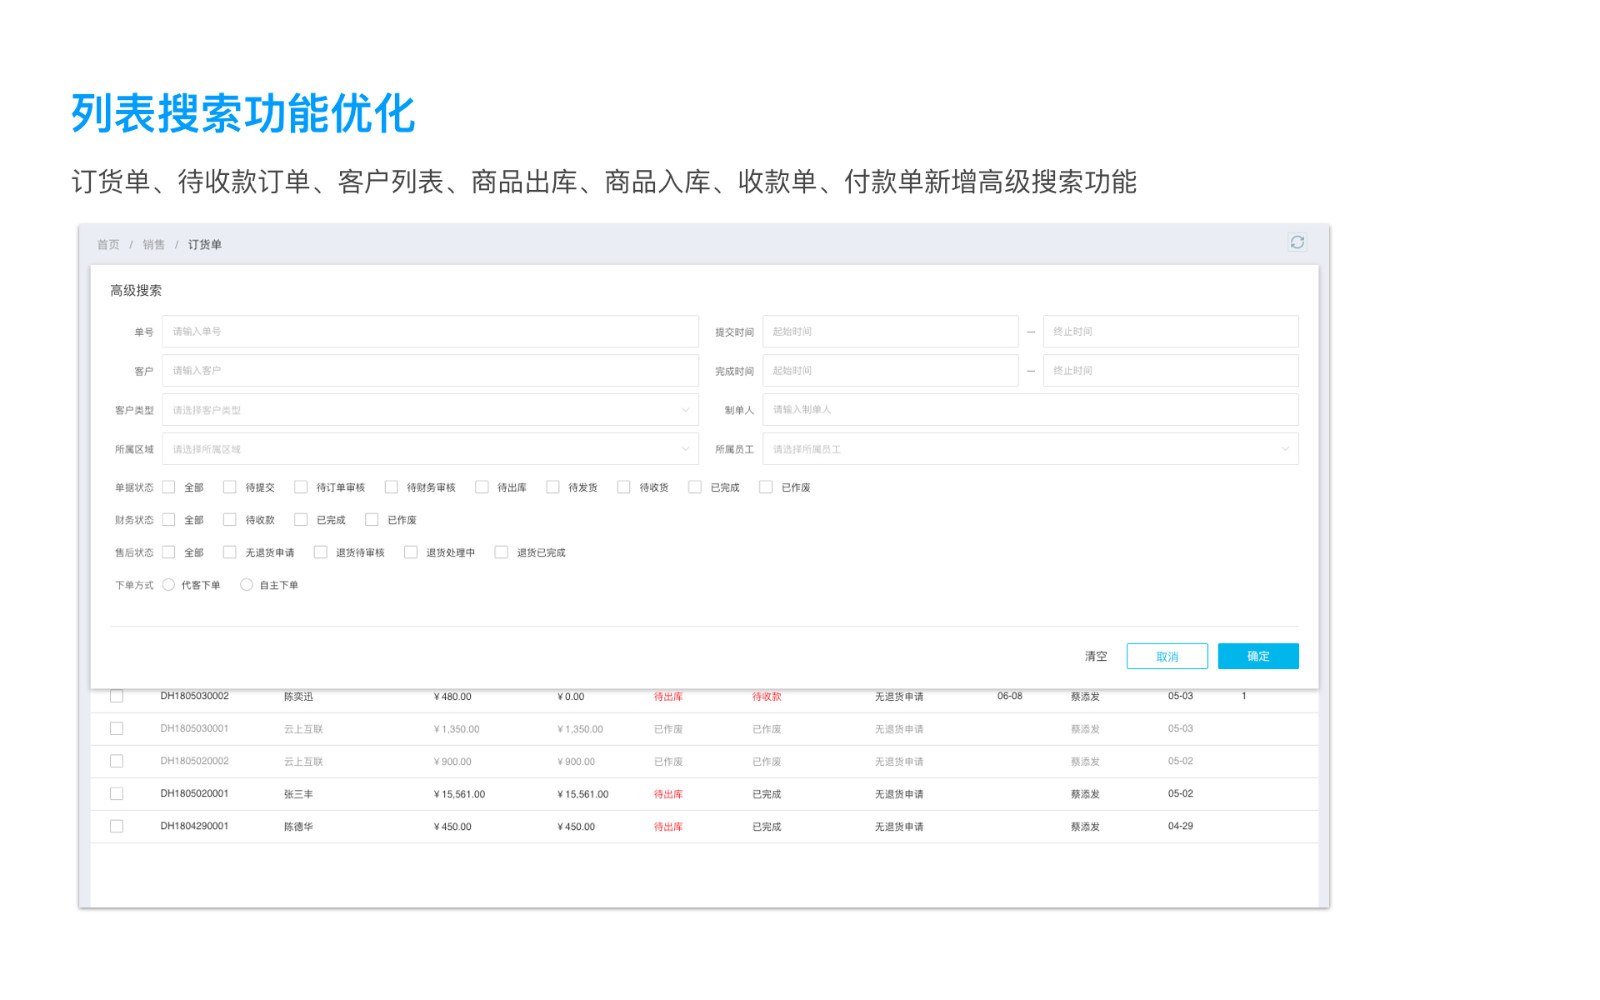Open the 所属员工 dropdown list
The width and height of the screenshot is (1600, 1000).
1030,449
